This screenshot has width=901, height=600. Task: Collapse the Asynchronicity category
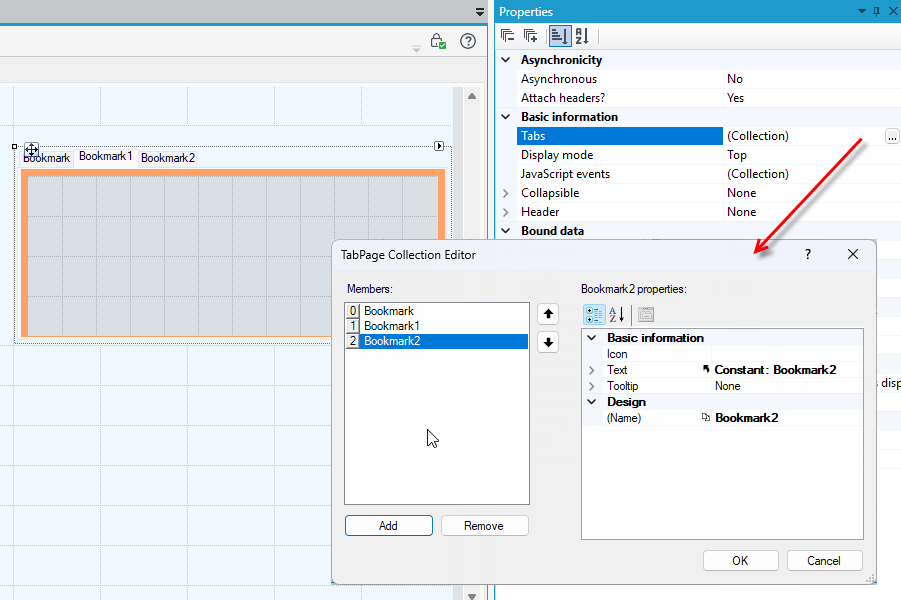(506, 60)
